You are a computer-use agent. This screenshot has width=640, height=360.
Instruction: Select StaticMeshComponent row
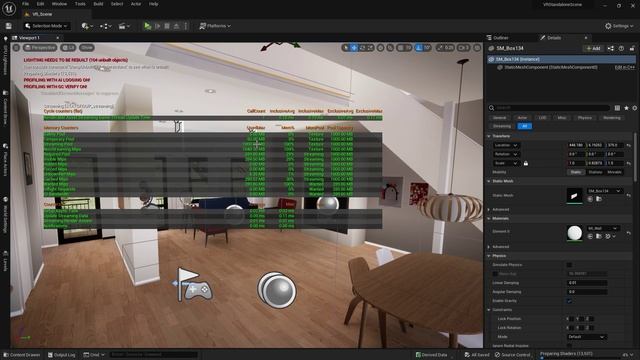[x=561, y=67]
